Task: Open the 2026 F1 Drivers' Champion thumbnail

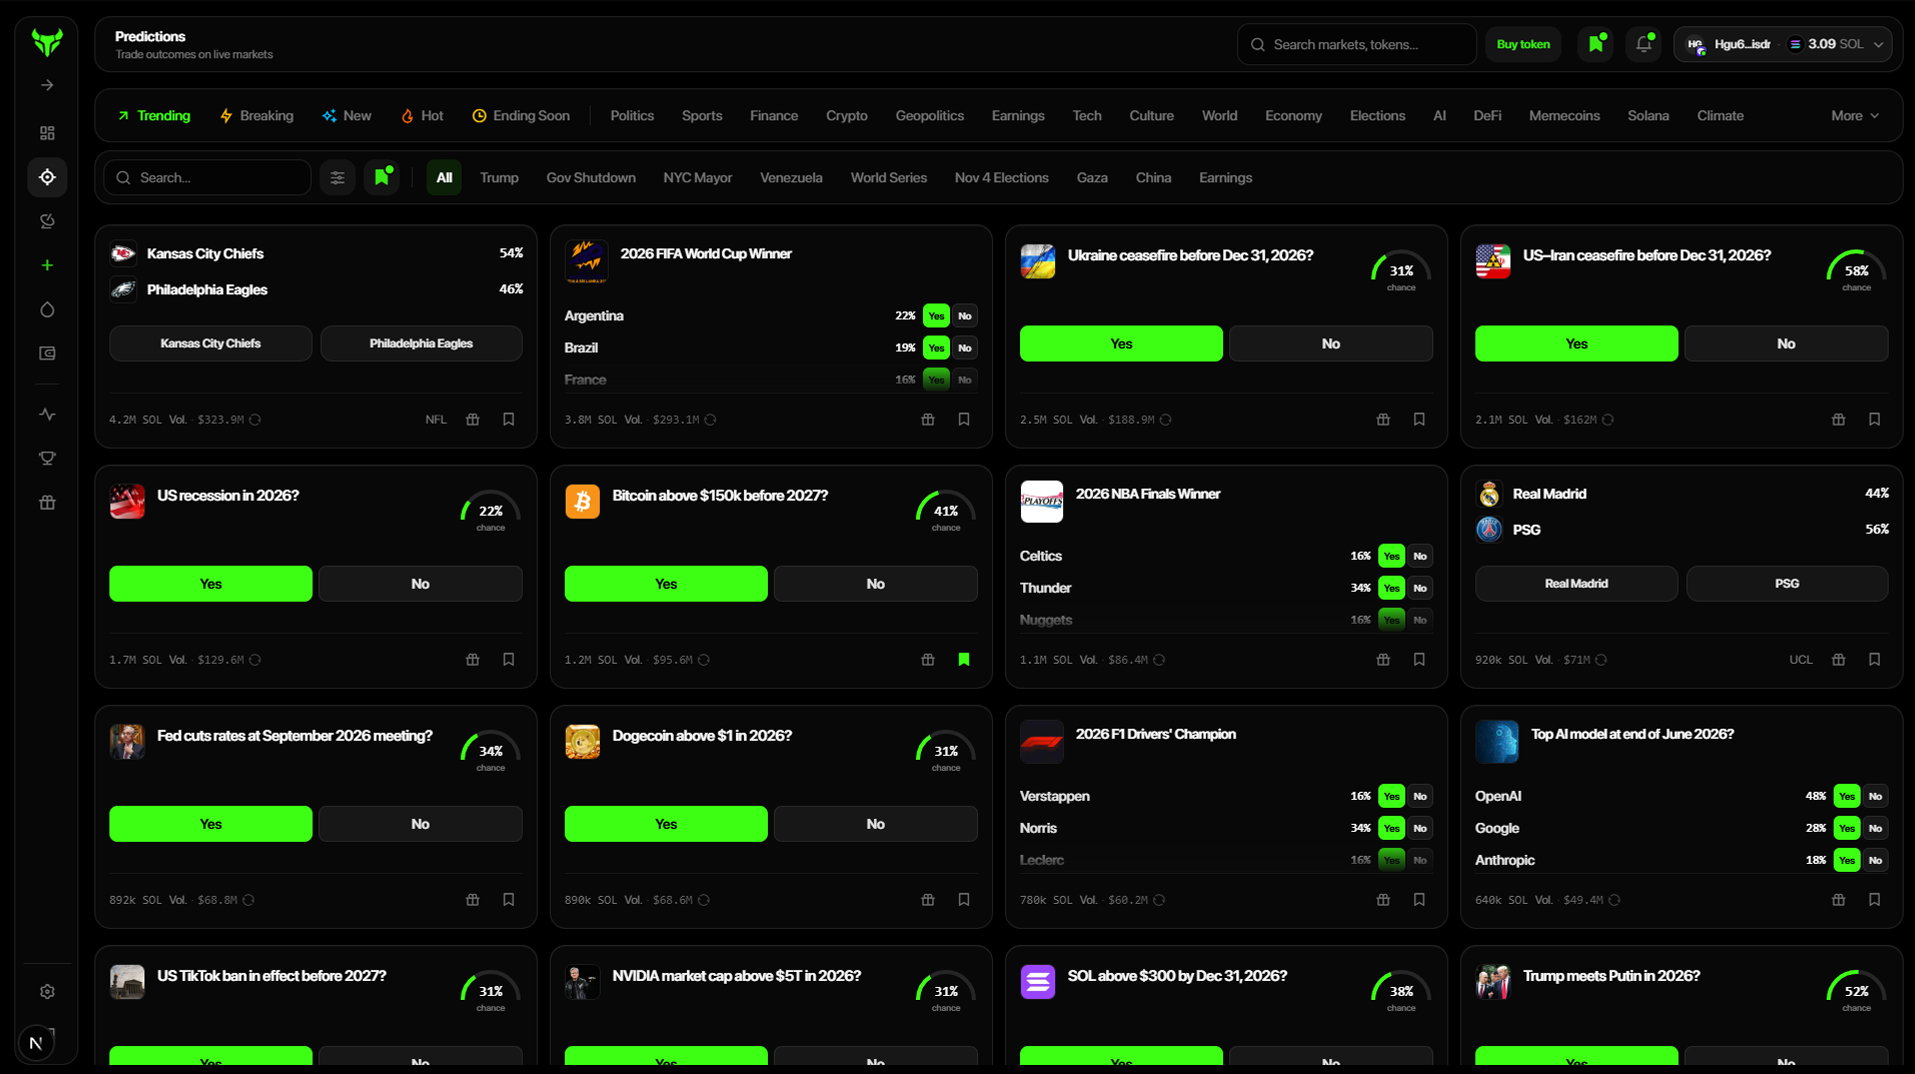Action: 1041,742
